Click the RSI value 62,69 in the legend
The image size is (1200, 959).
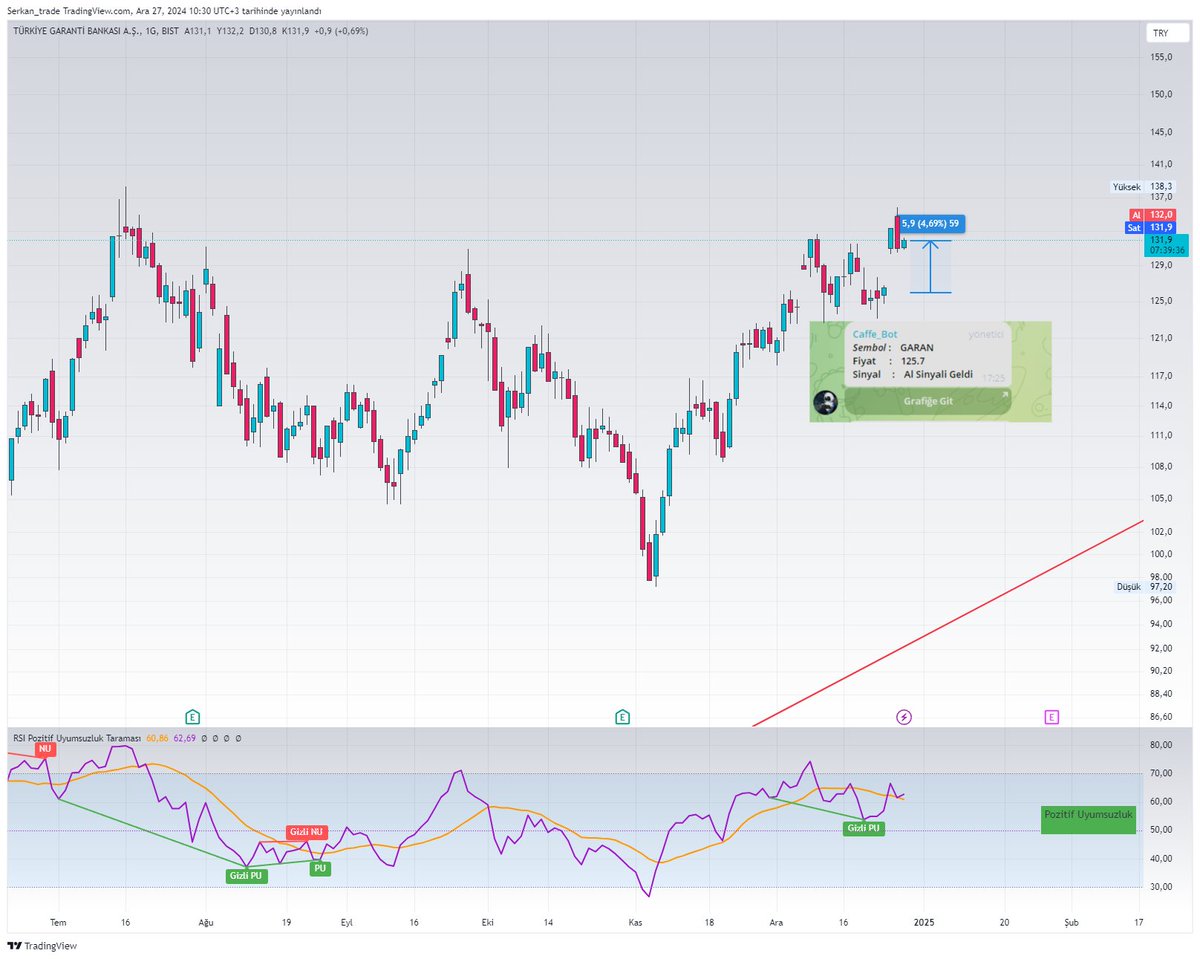click(184, 738)
